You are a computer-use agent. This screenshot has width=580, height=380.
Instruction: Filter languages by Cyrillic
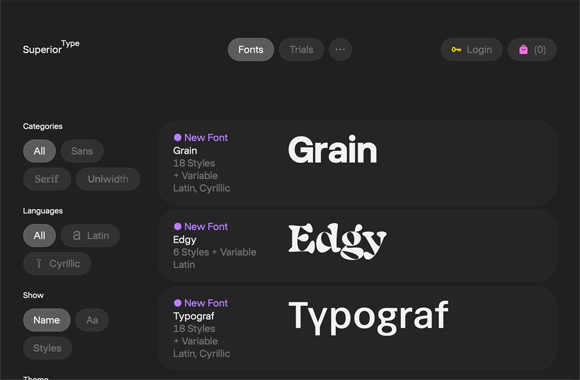click(x=57, y=263)
